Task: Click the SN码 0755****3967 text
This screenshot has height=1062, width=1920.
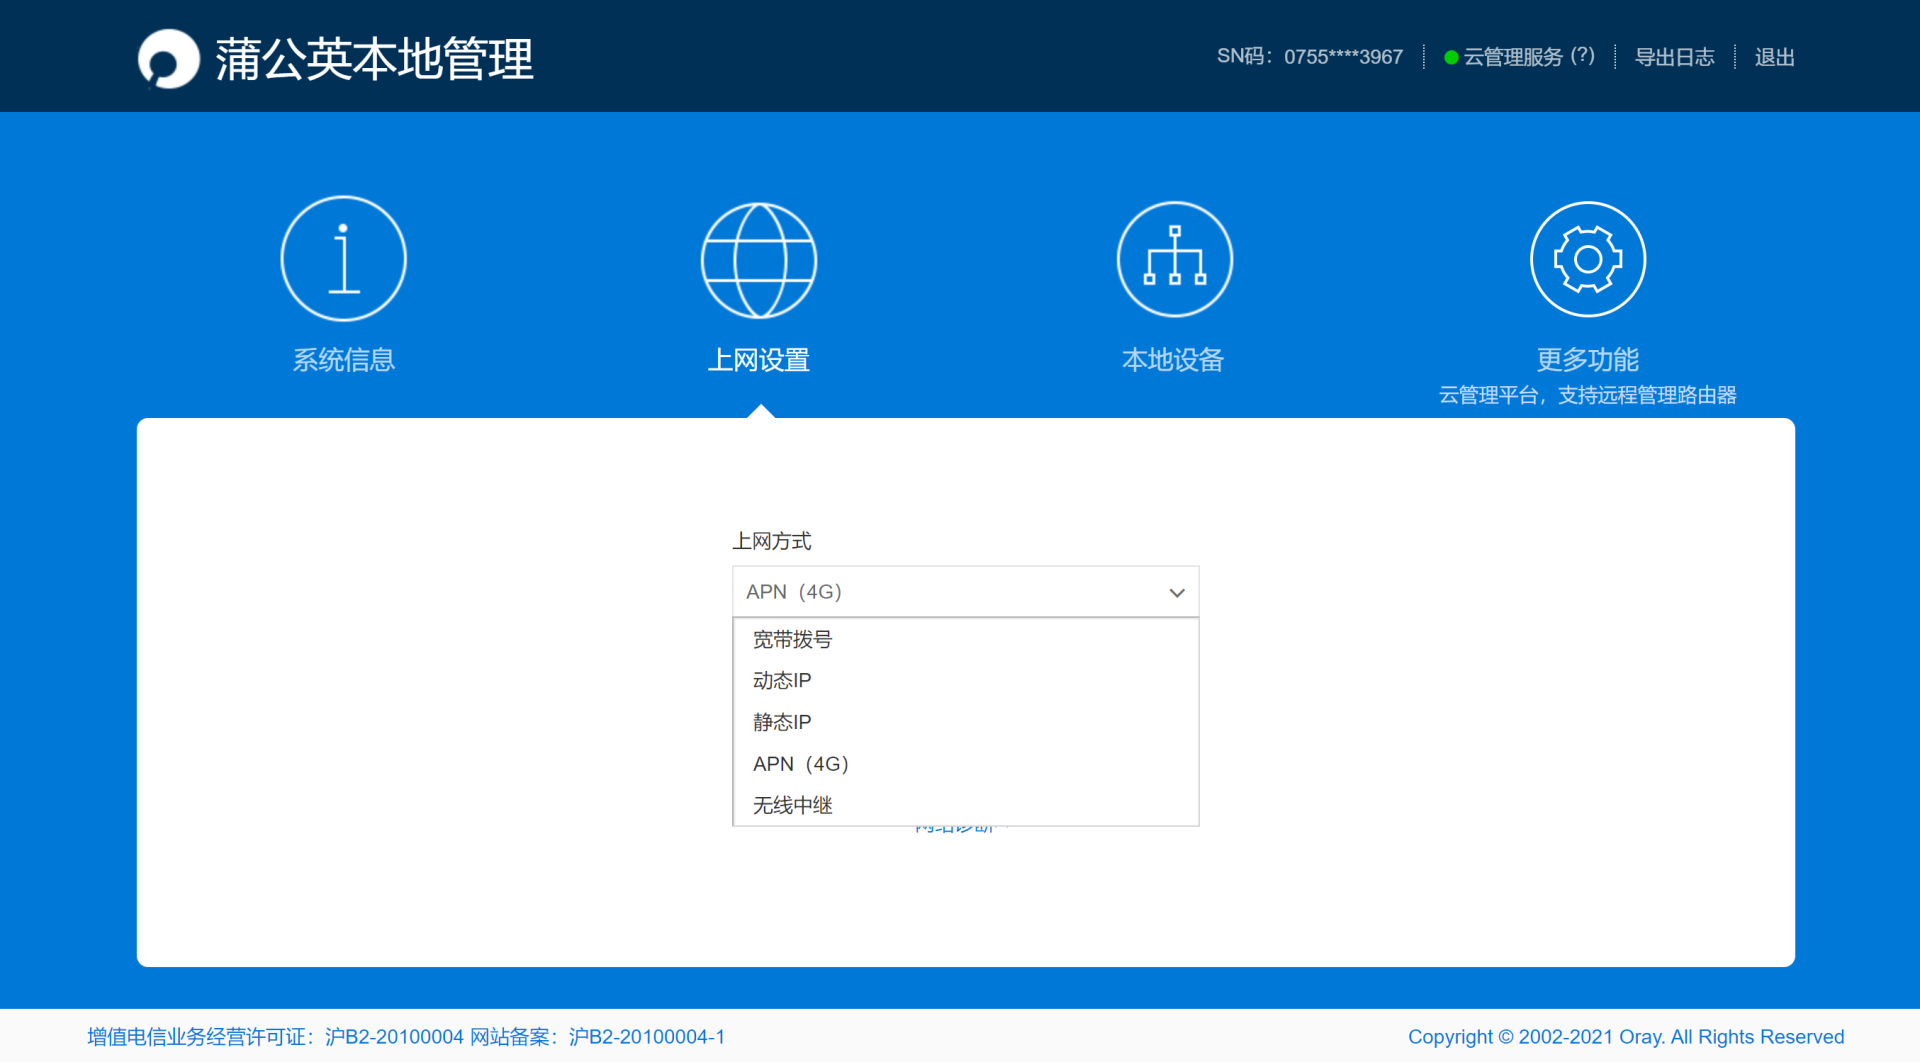Action: [x=1309, y=57]
